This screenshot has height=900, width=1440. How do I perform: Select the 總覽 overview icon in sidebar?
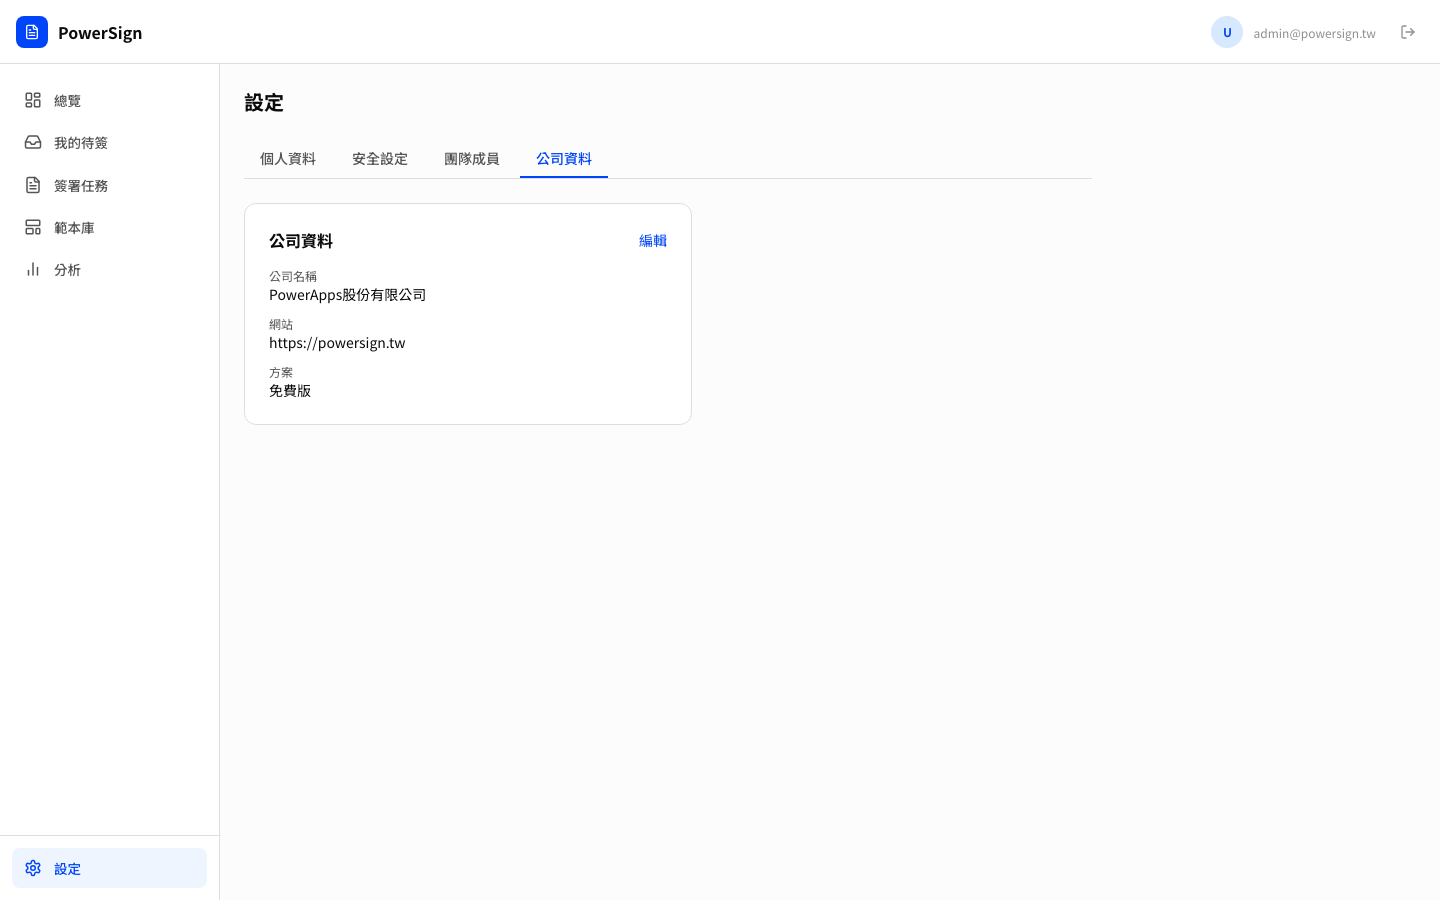(x=33, y=100)
